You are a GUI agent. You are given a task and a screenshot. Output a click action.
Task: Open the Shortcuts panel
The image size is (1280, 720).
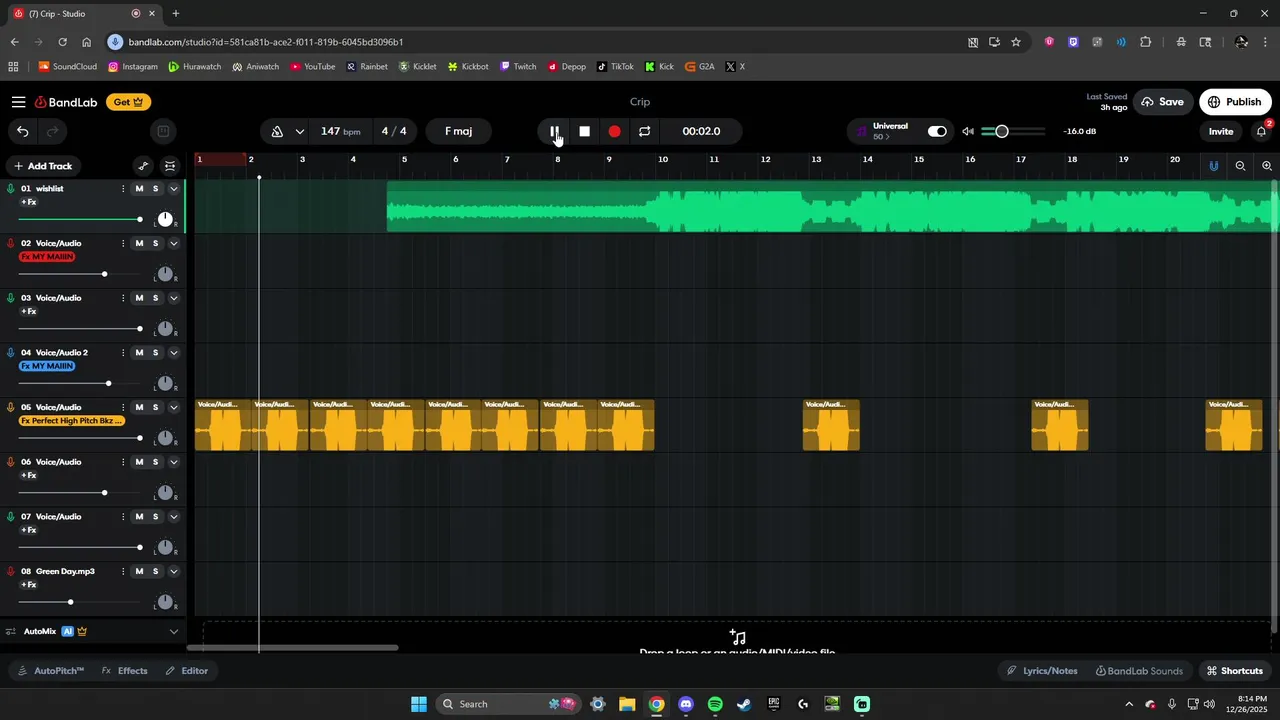pyautogui.click(x=1234, y=671)
